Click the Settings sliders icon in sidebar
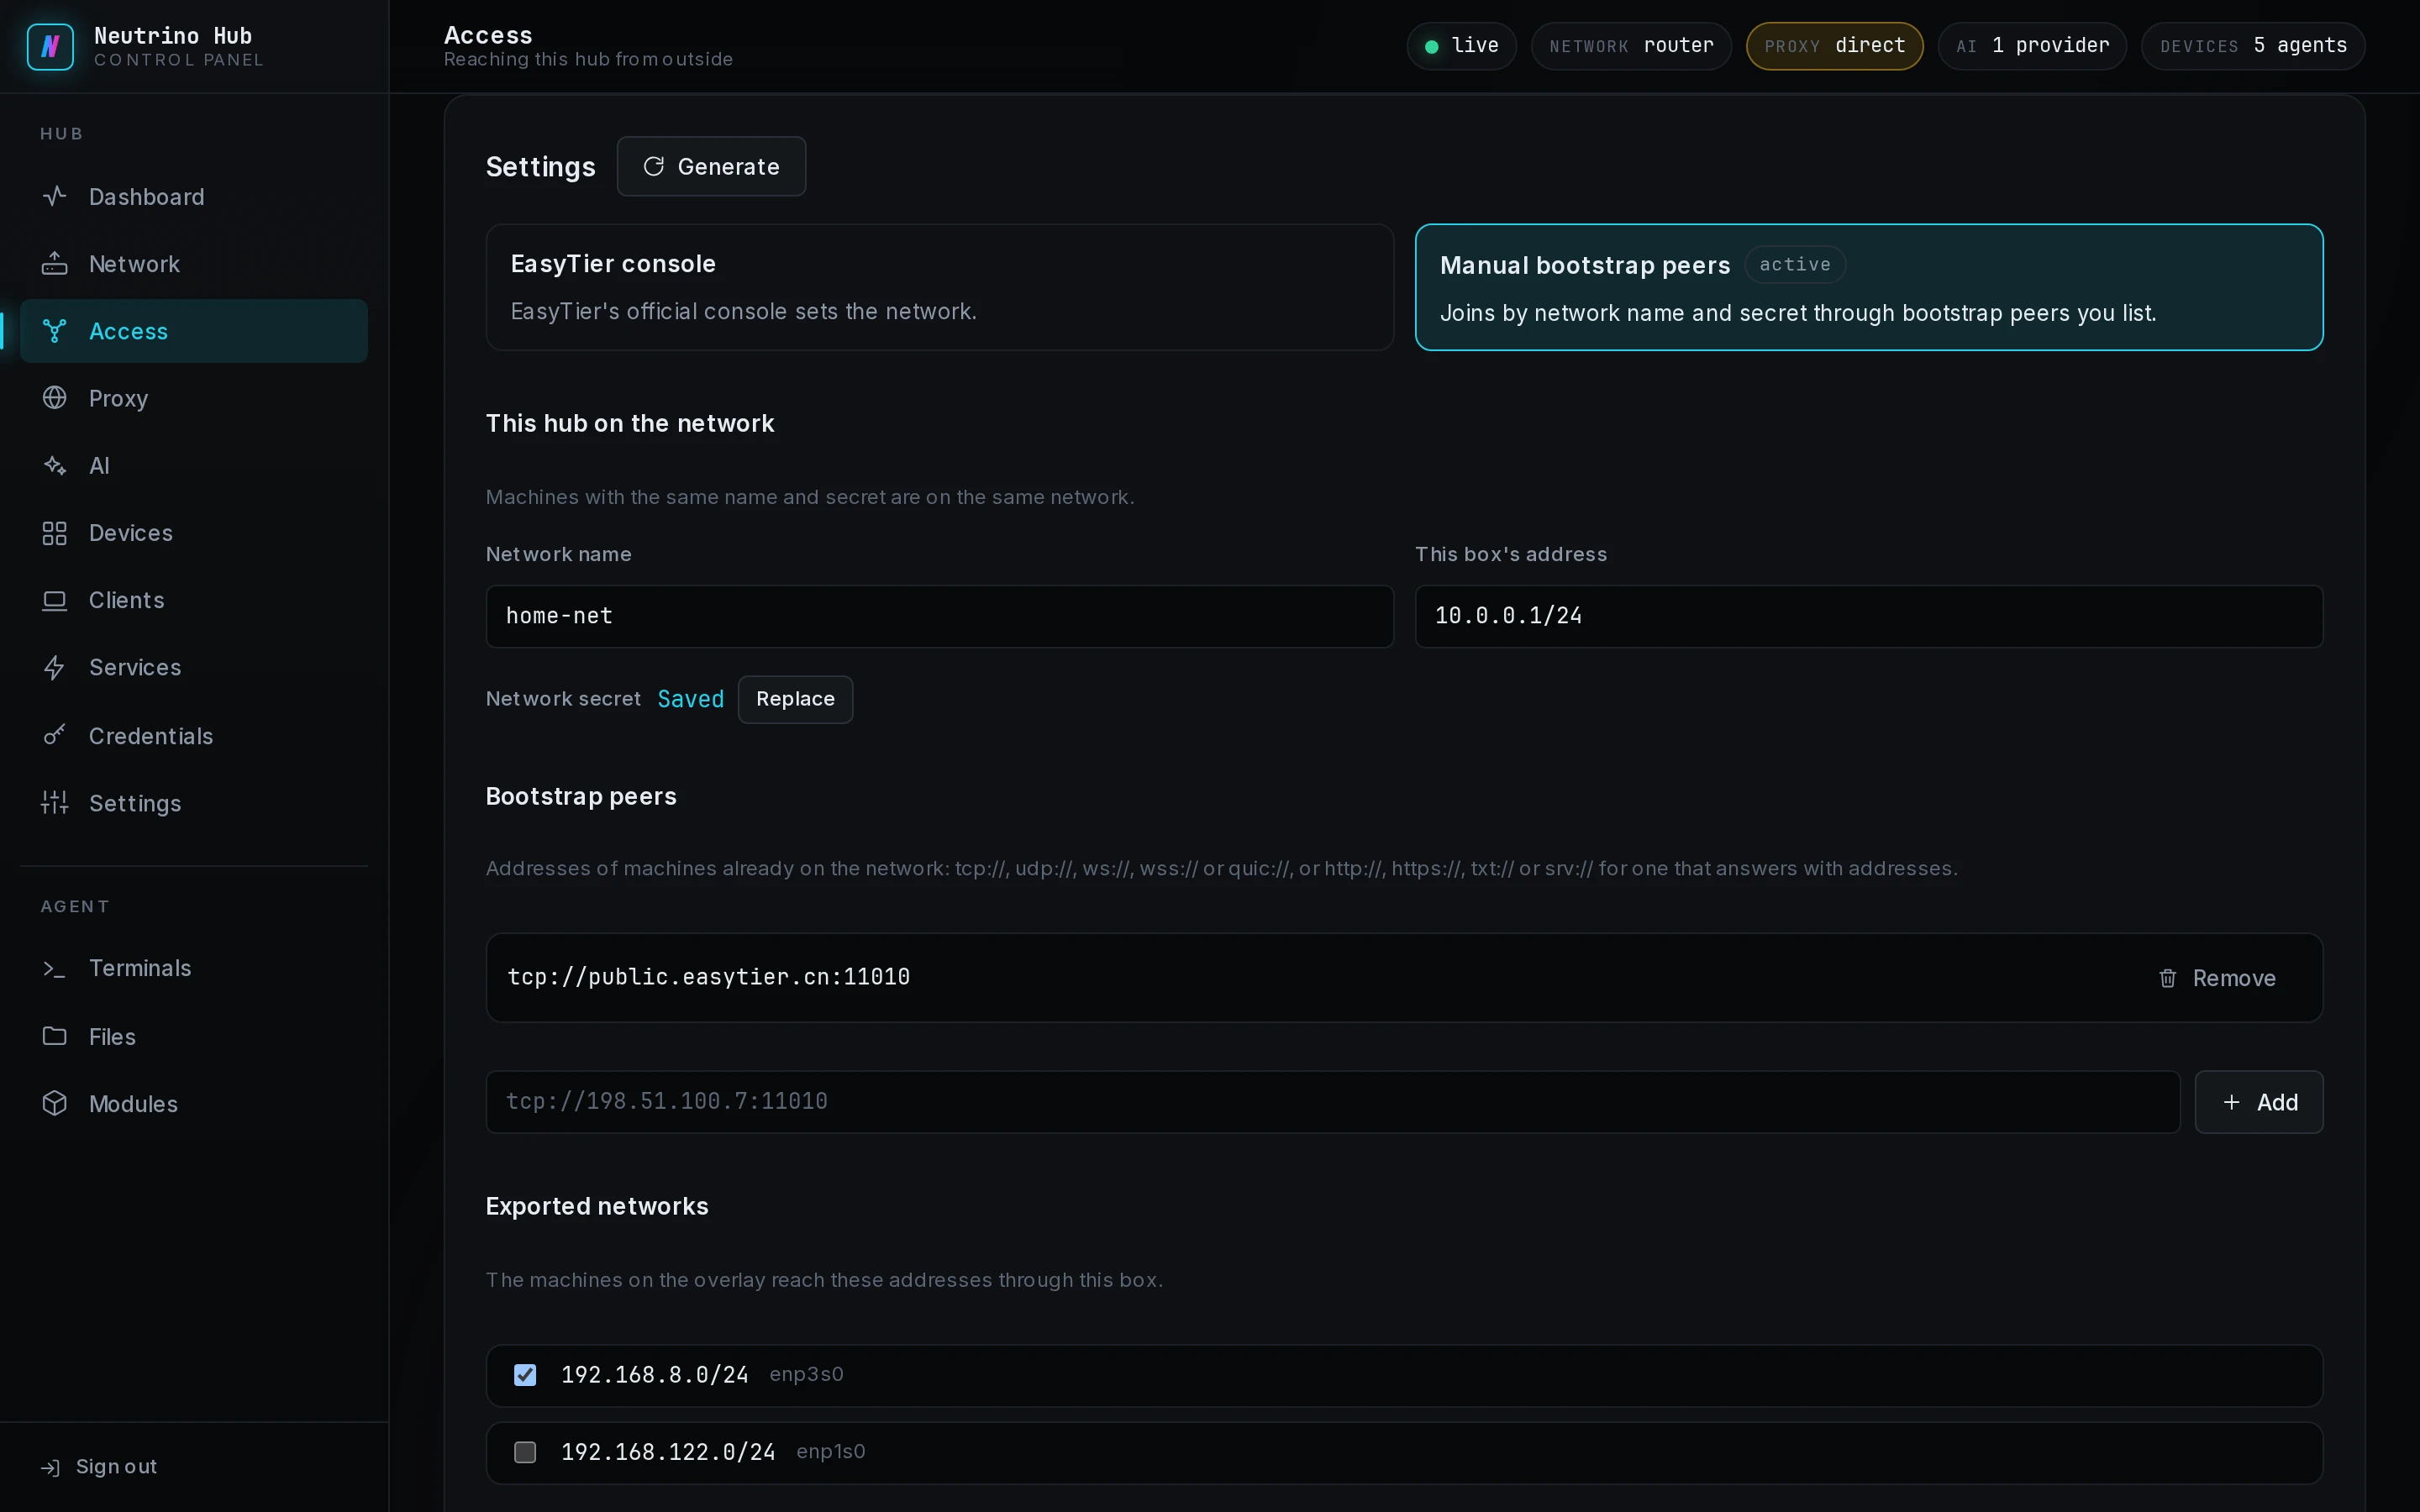This screenshot has width=2420, height=1512. [55, 803]
